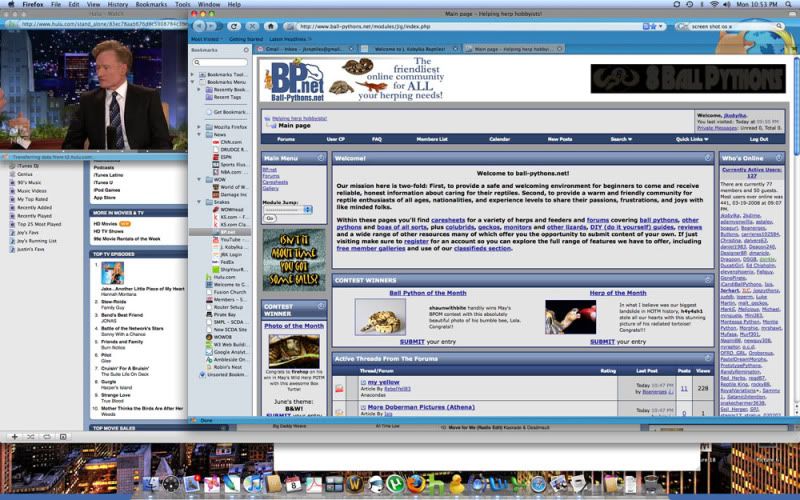Screen dimensions: 800x500
Task: Open the Most Visited bookmarks dropdown
Action: click(x=206, y=39)
